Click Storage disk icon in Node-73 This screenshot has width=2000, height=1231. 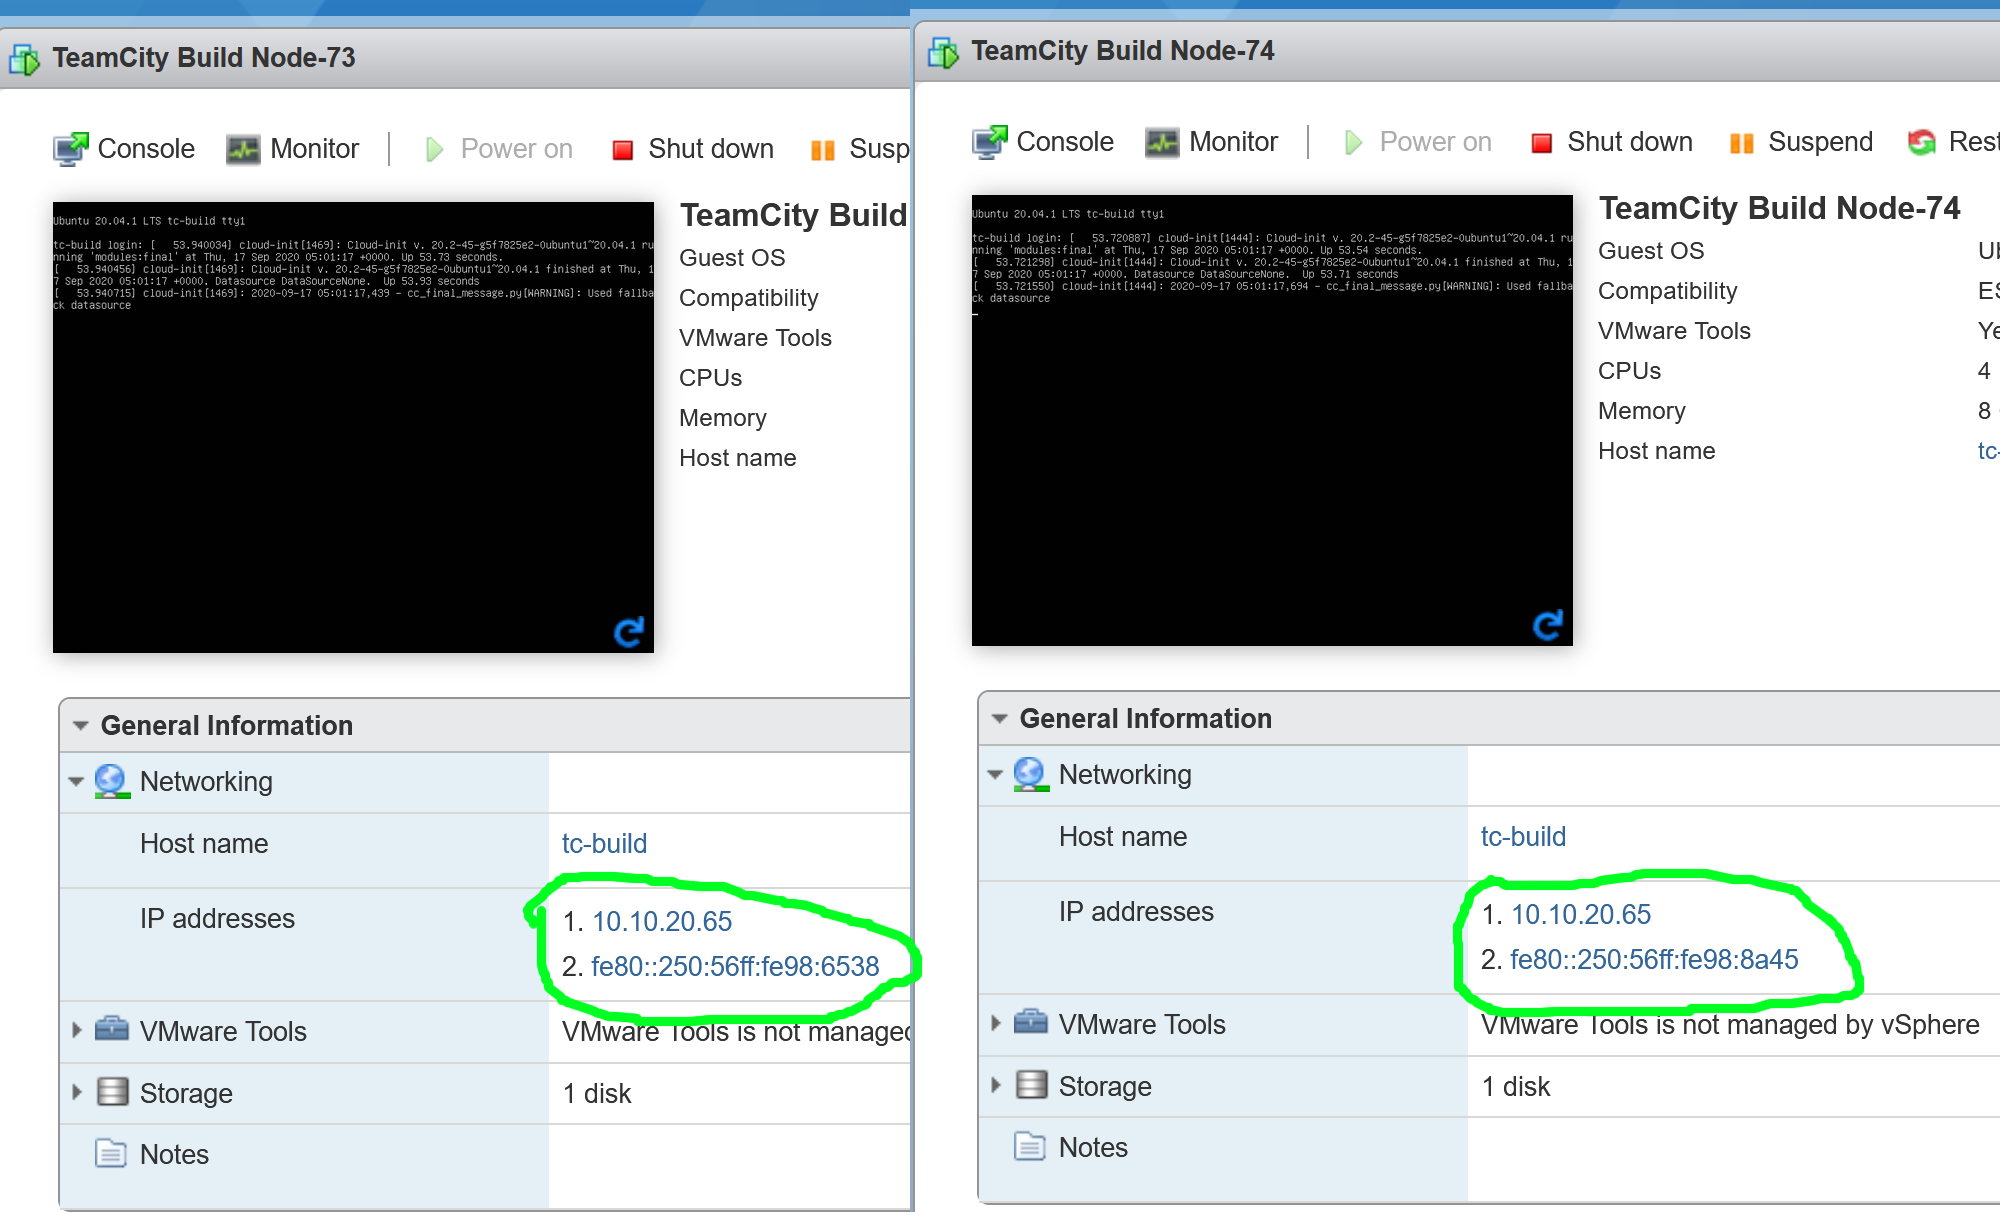113,1091
